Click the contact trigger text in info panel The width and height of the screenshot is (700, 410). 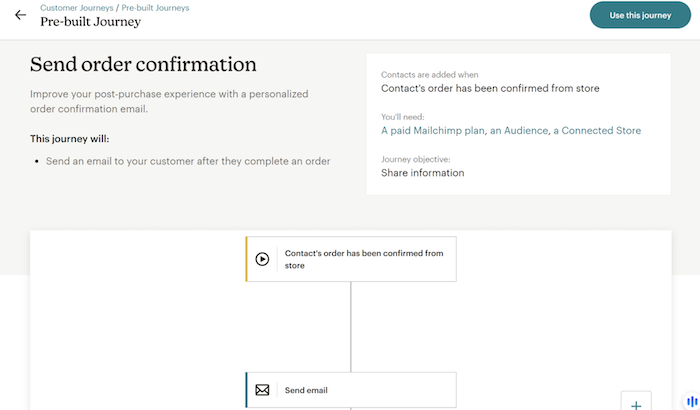point(490,88)
